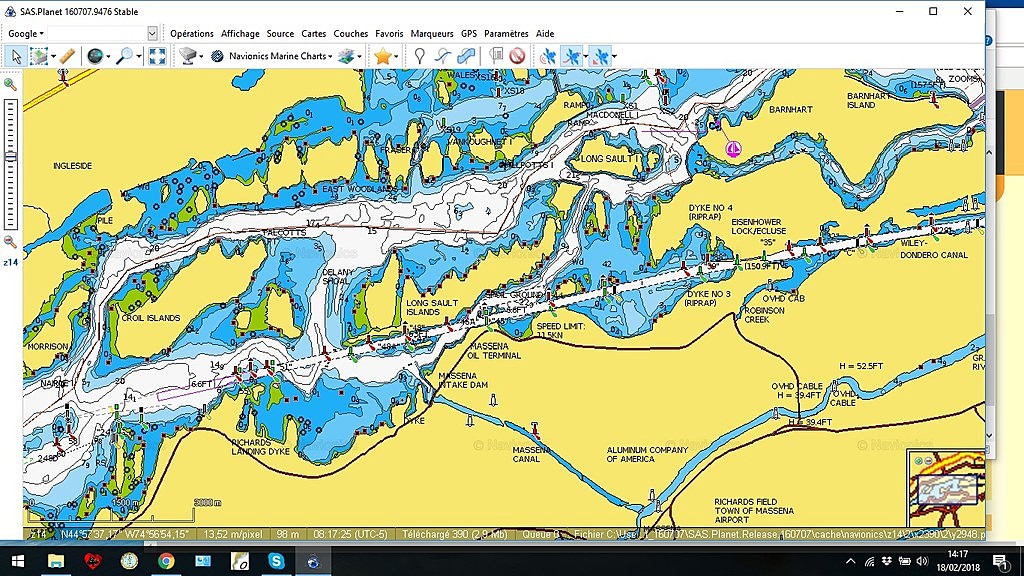Screen dimensions: 1024x576
Task: Expand the zoom magnifier dropdown arrow
Action: 138,57
